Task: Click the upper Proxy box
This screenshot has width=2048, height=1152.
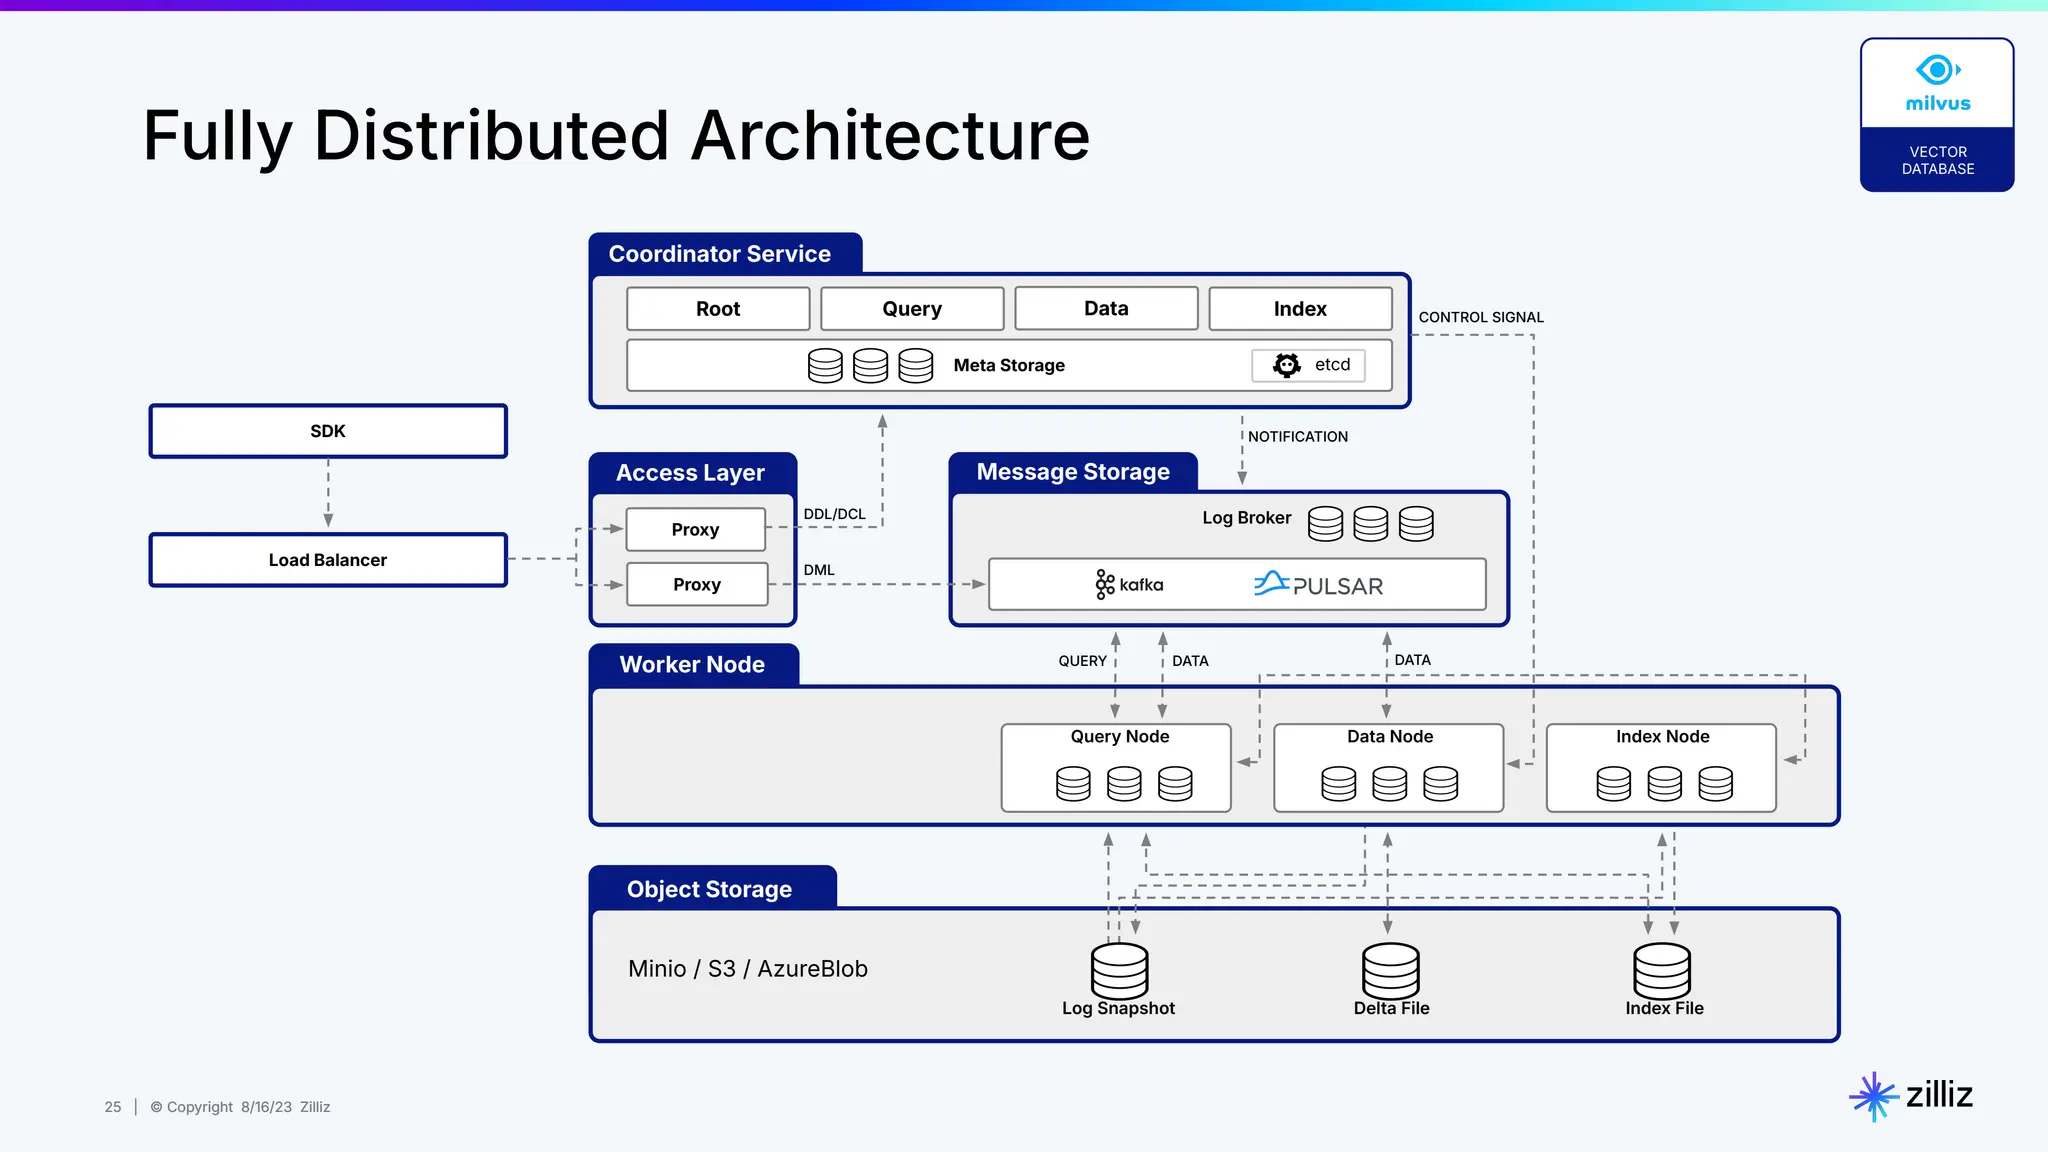Action: click(x=695, y=529)
